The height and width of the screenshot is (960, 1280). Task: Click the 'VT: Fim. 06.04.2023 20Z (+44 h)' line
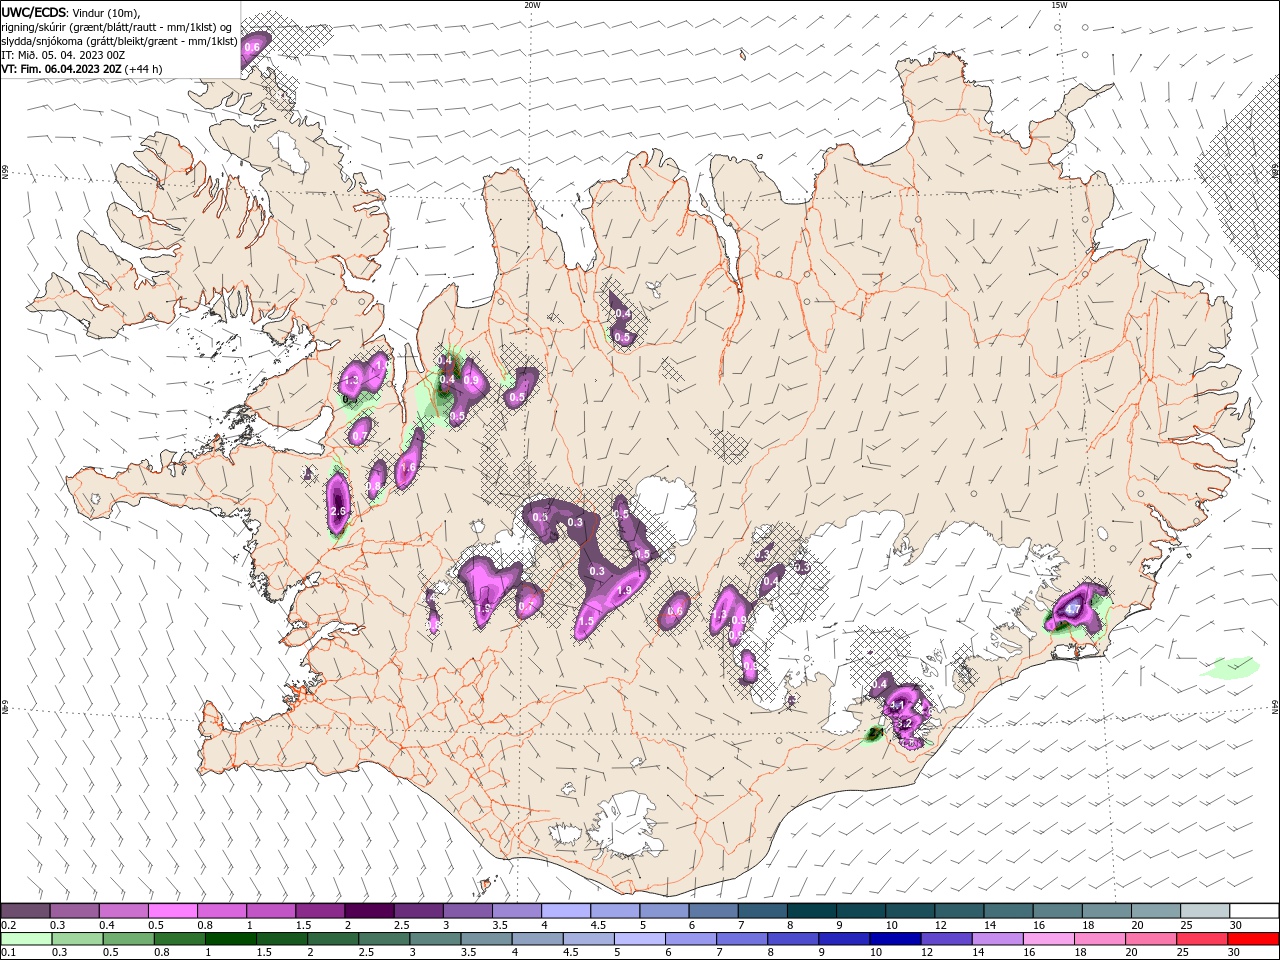[82, 69]
